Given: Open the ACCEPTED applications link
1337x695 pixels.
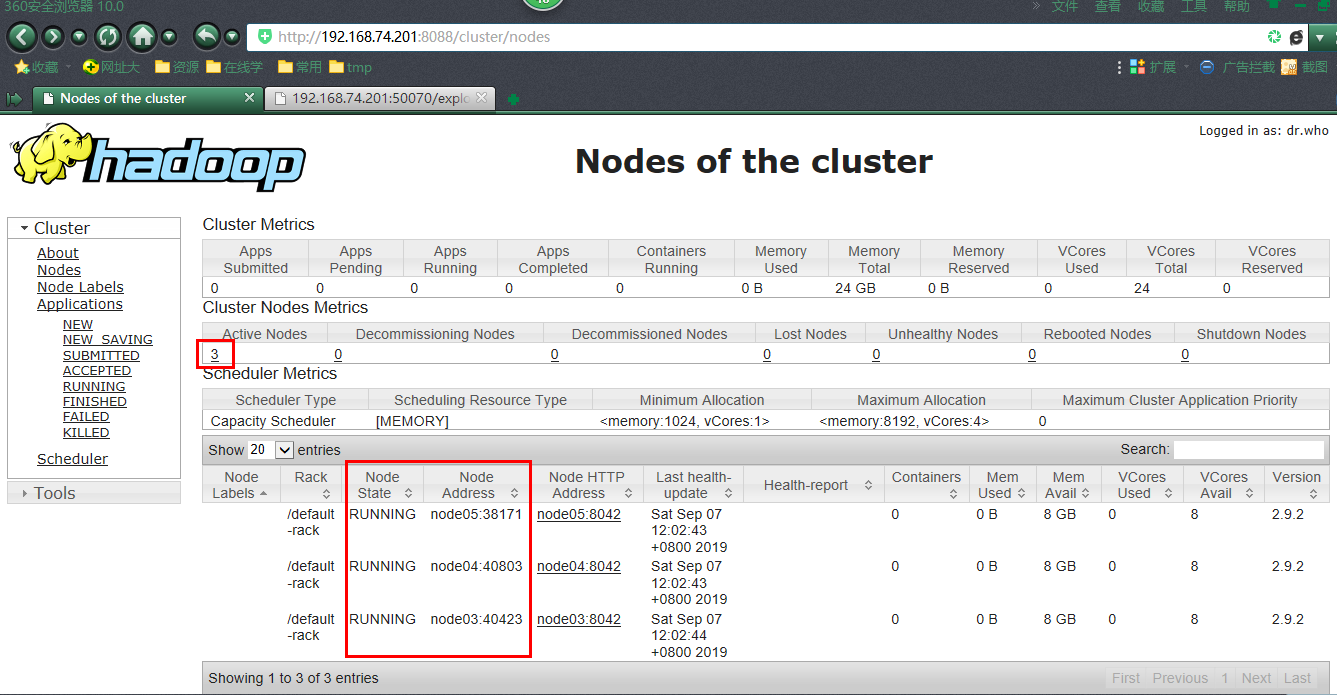Looking at the screenshot, I should tap(97, 371).
